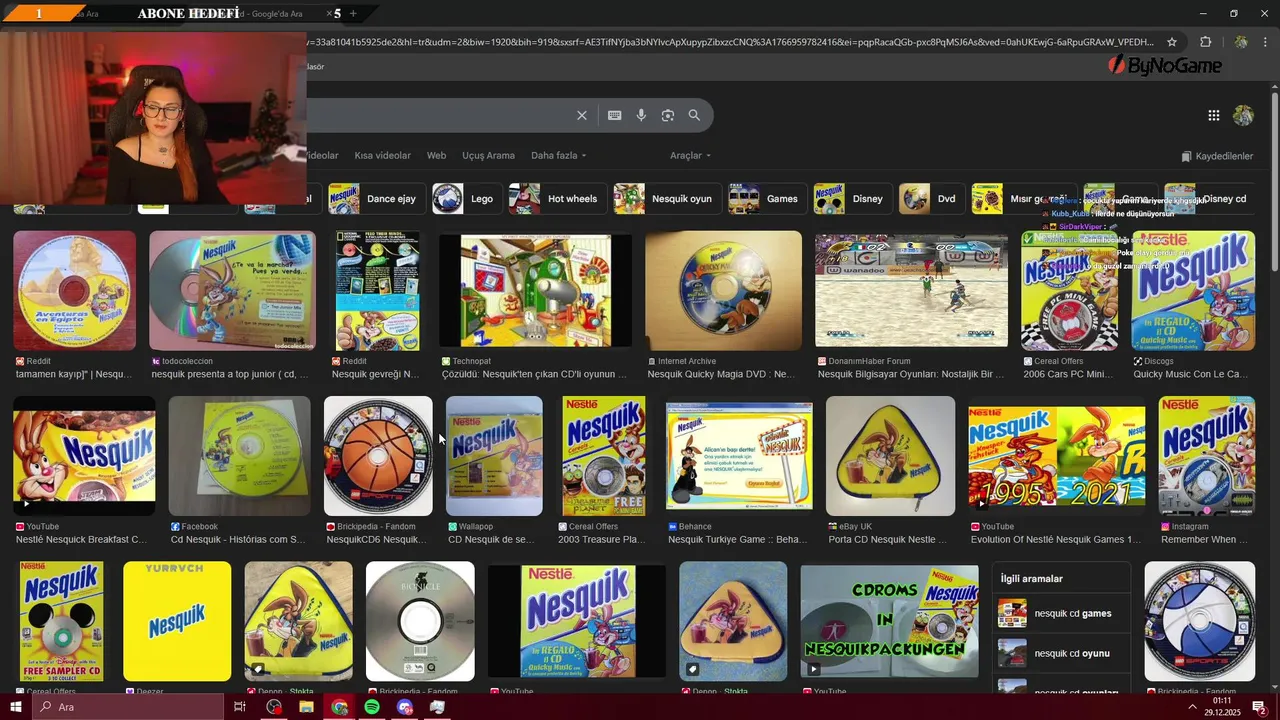Open the FREE SAMPLER CD thumbnail

tap(61, 621)
